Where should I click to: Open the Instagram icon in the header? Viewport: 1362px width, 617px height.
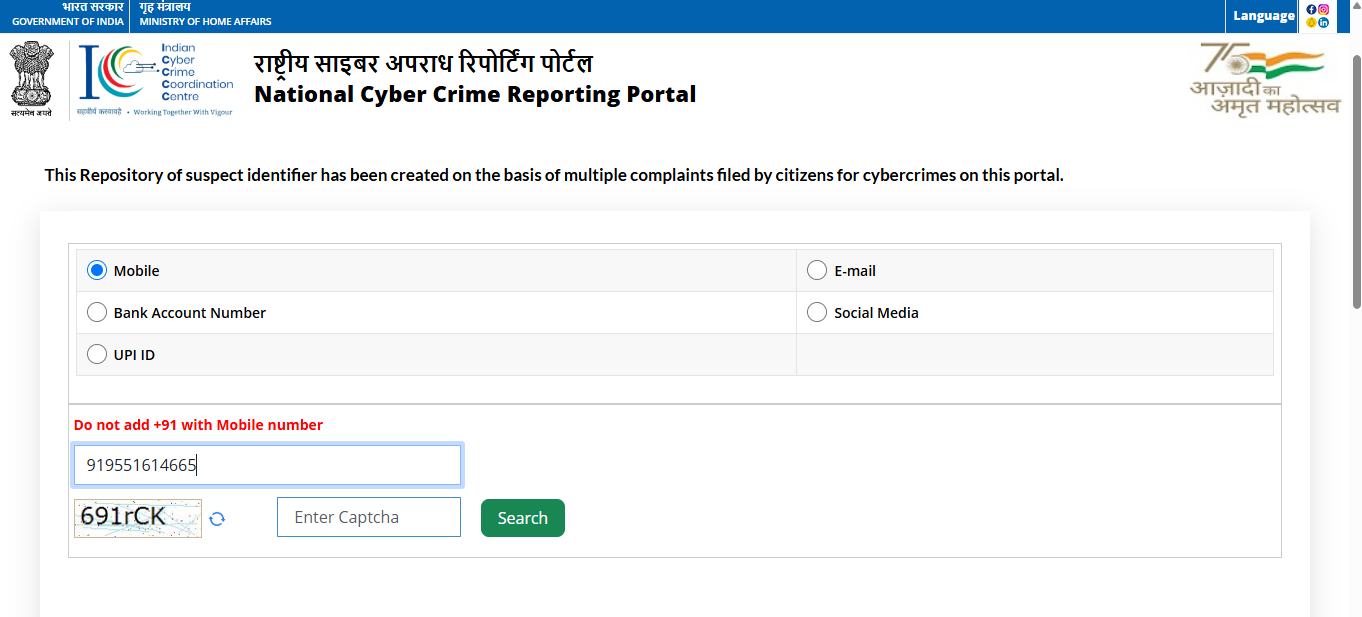click(x=1324, y=9)
